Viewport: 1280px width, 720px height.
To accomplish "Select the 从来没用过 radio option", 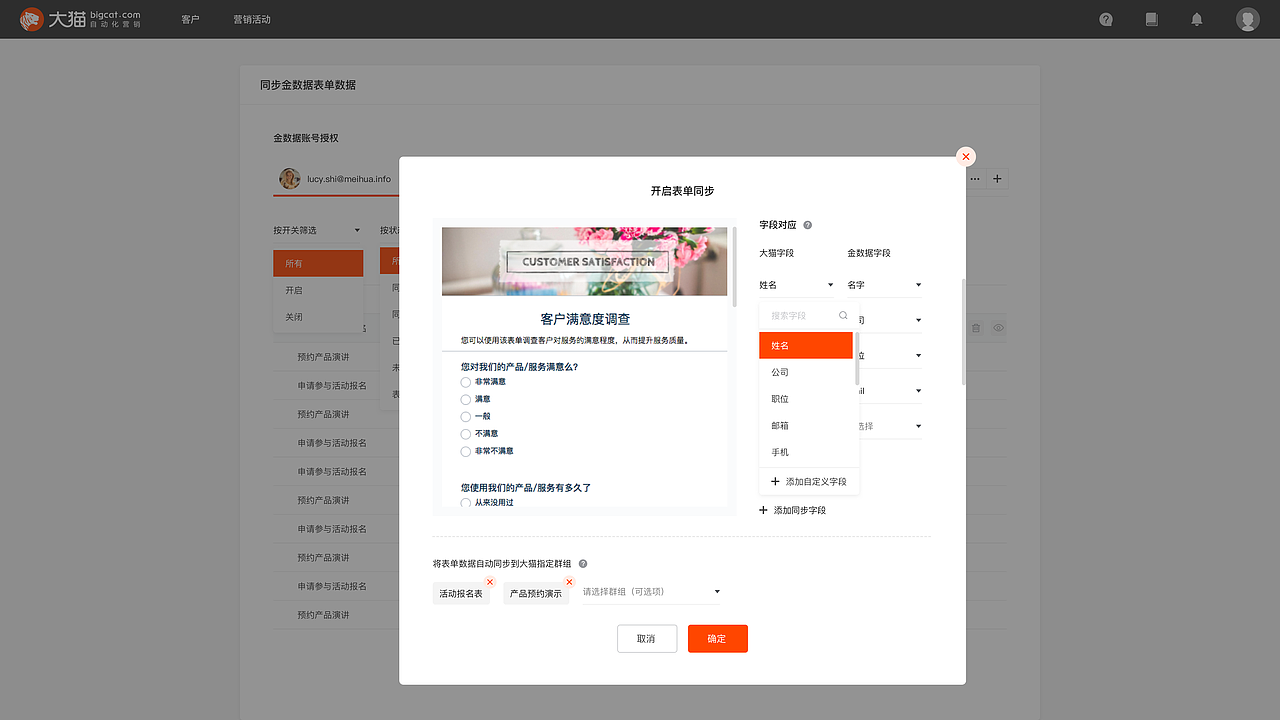I will pyautogui.click(x=465, y=502).
